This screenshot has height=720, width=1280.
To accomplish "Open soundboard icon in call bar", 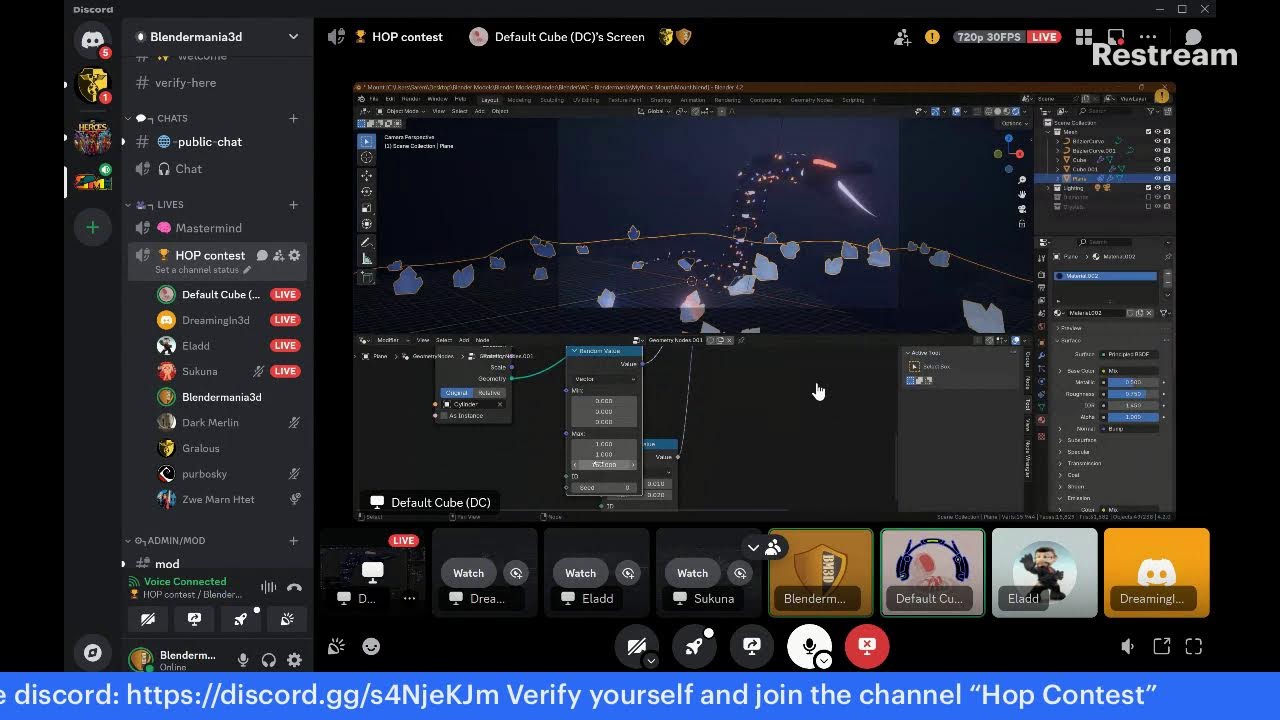I will pos(336,647).
